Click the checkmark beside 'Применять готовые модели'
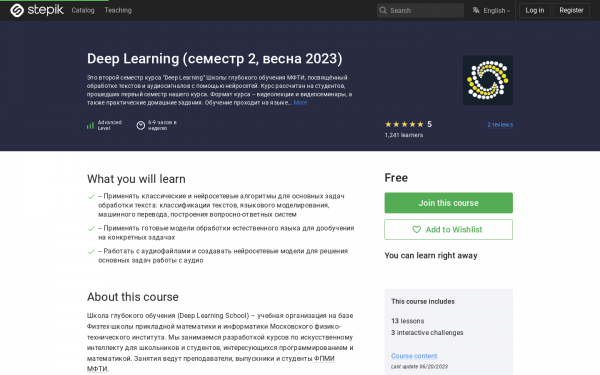Screen dimensions: 600x375 click(x=91, y=229)
